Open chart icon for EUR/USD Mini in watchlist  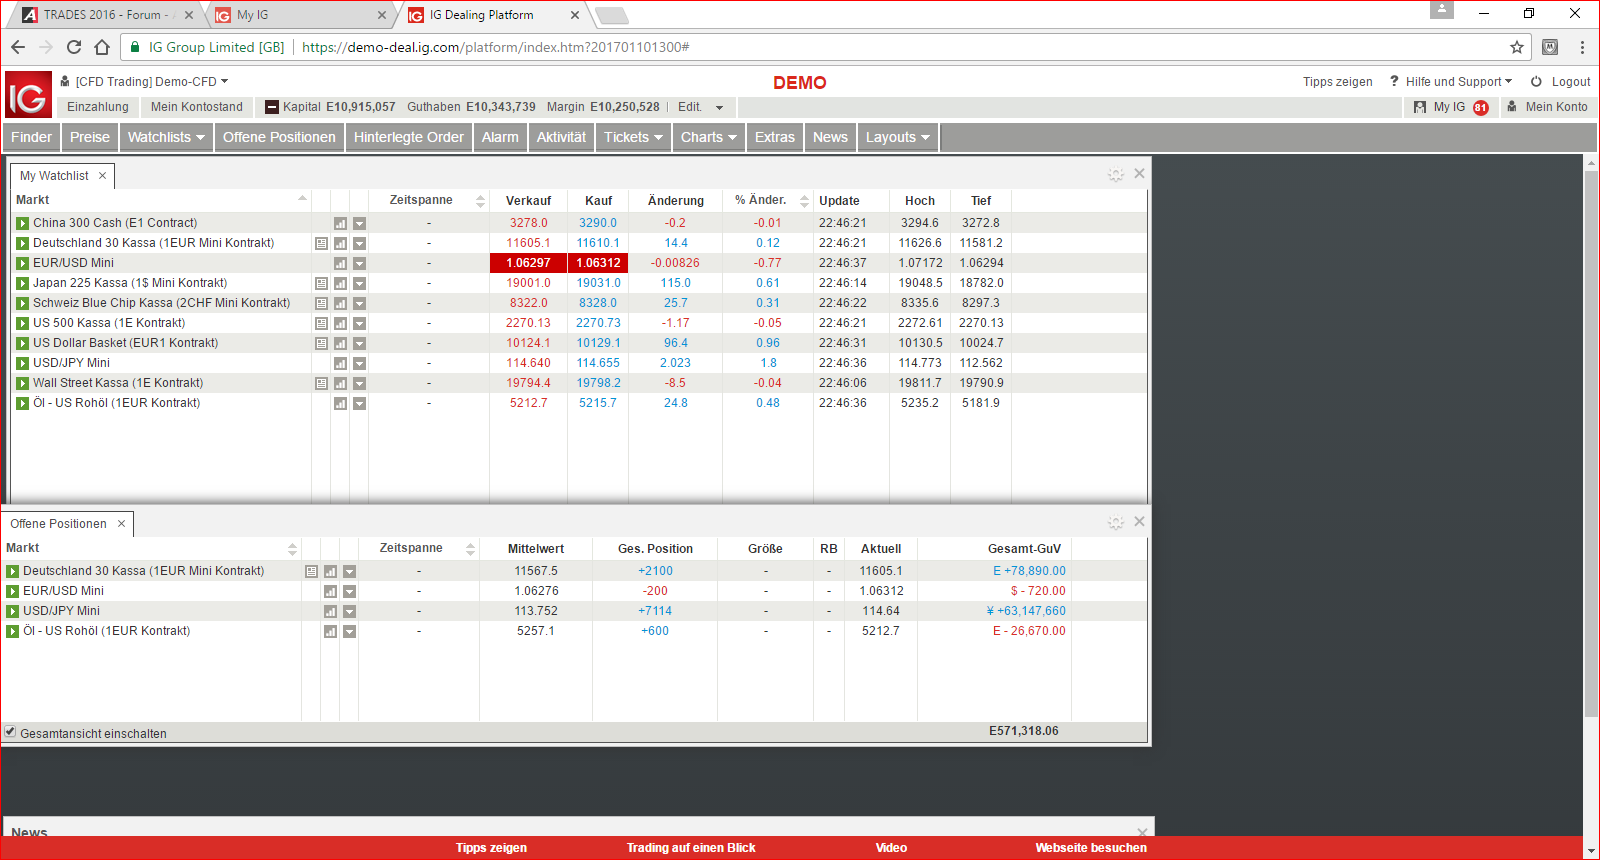click(x=340, y=263)
